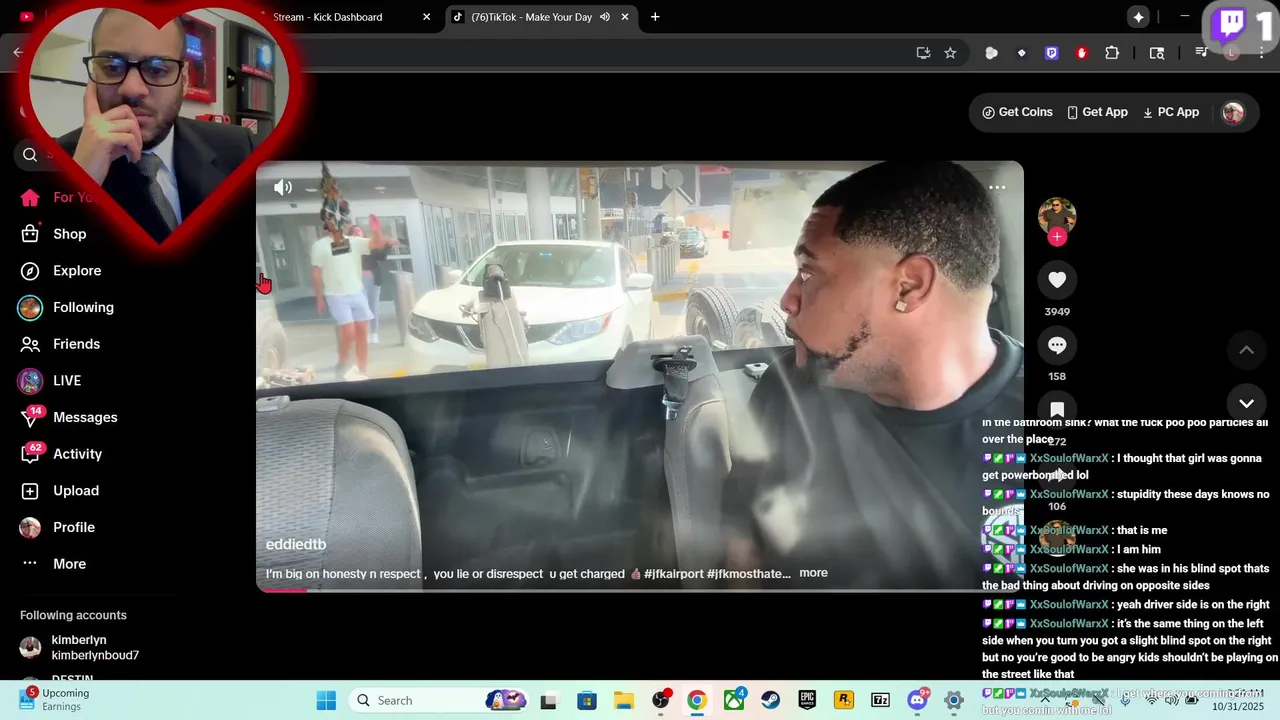Open File Explorer from the taskbar

click(x=623, y=700)
